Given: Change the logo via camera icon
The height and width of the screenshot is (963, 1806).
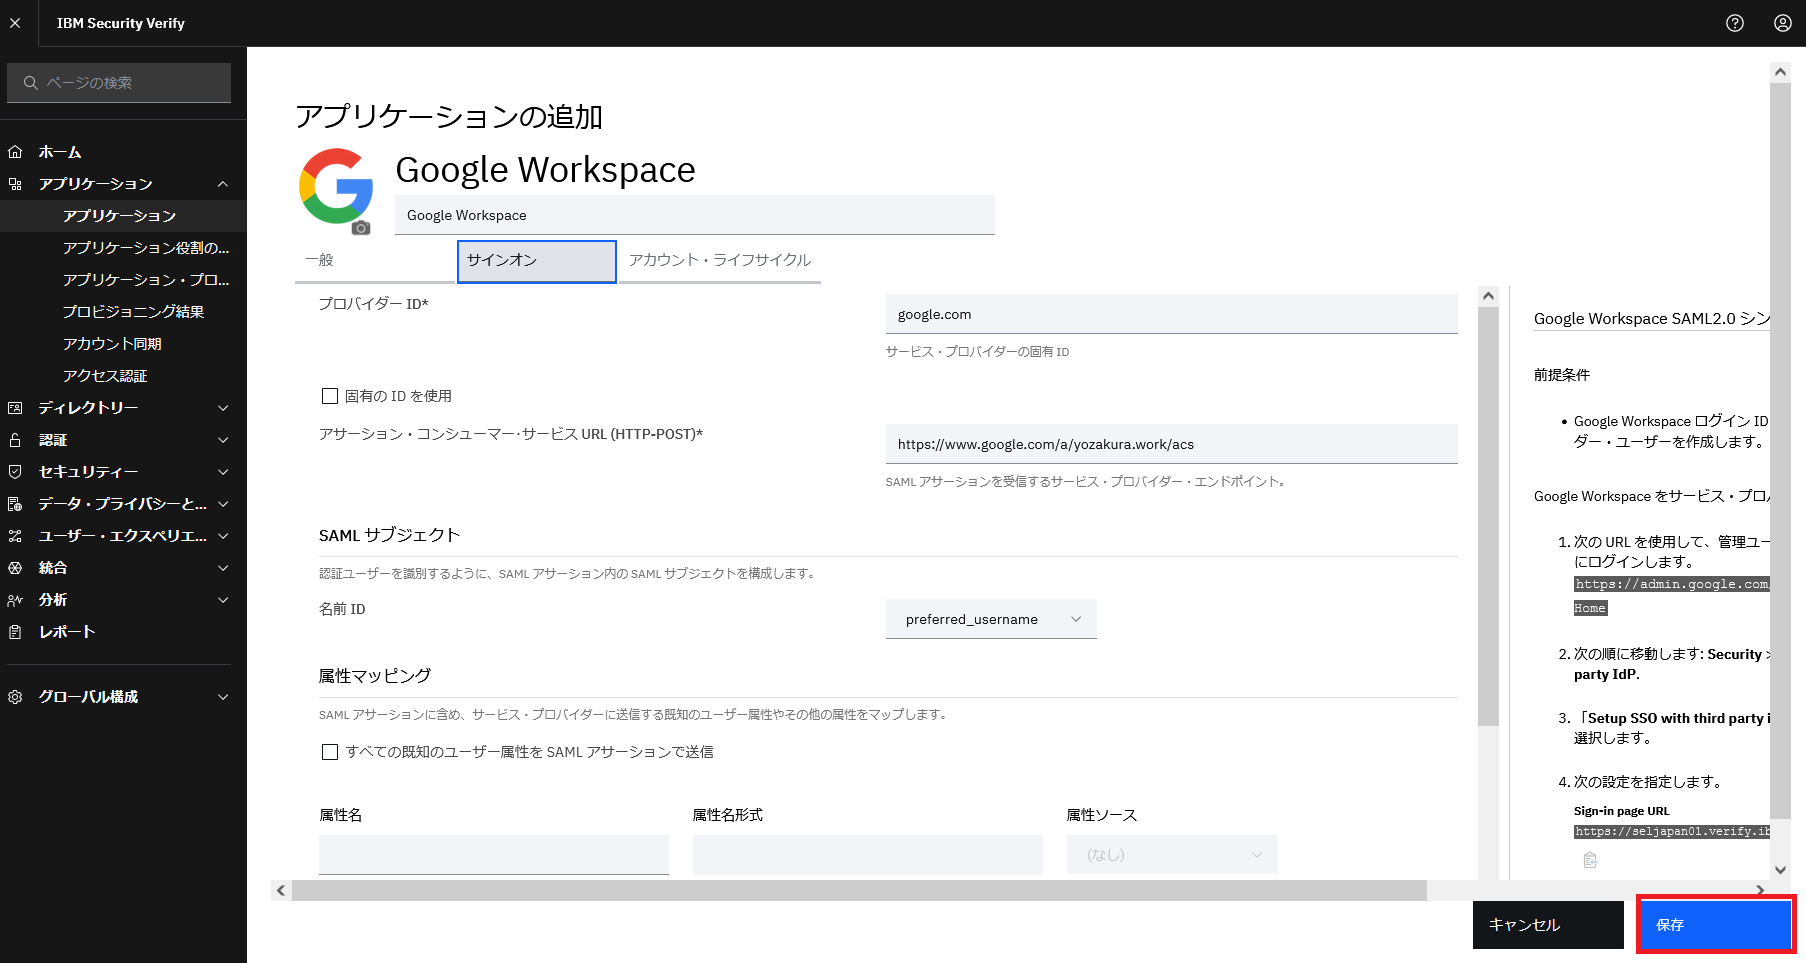Looking at the screenshot, I should click(x=361, y=228).
